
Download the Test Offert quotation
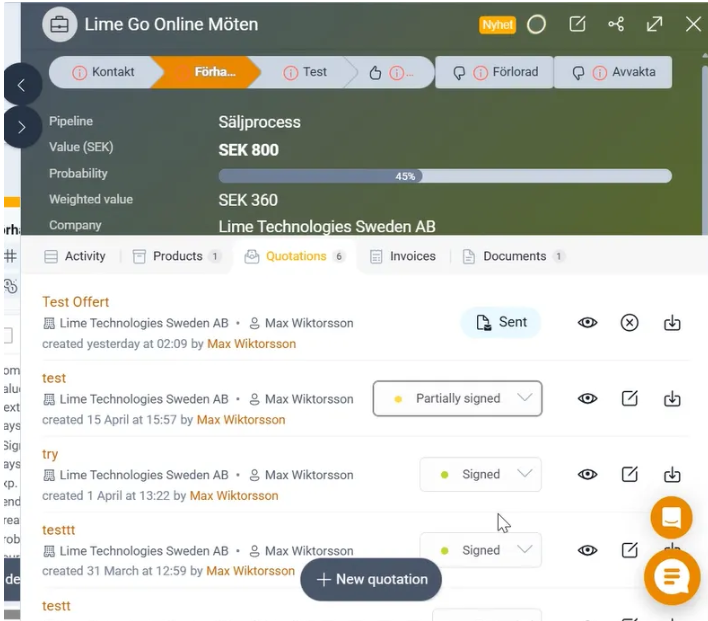click(672, 322)
